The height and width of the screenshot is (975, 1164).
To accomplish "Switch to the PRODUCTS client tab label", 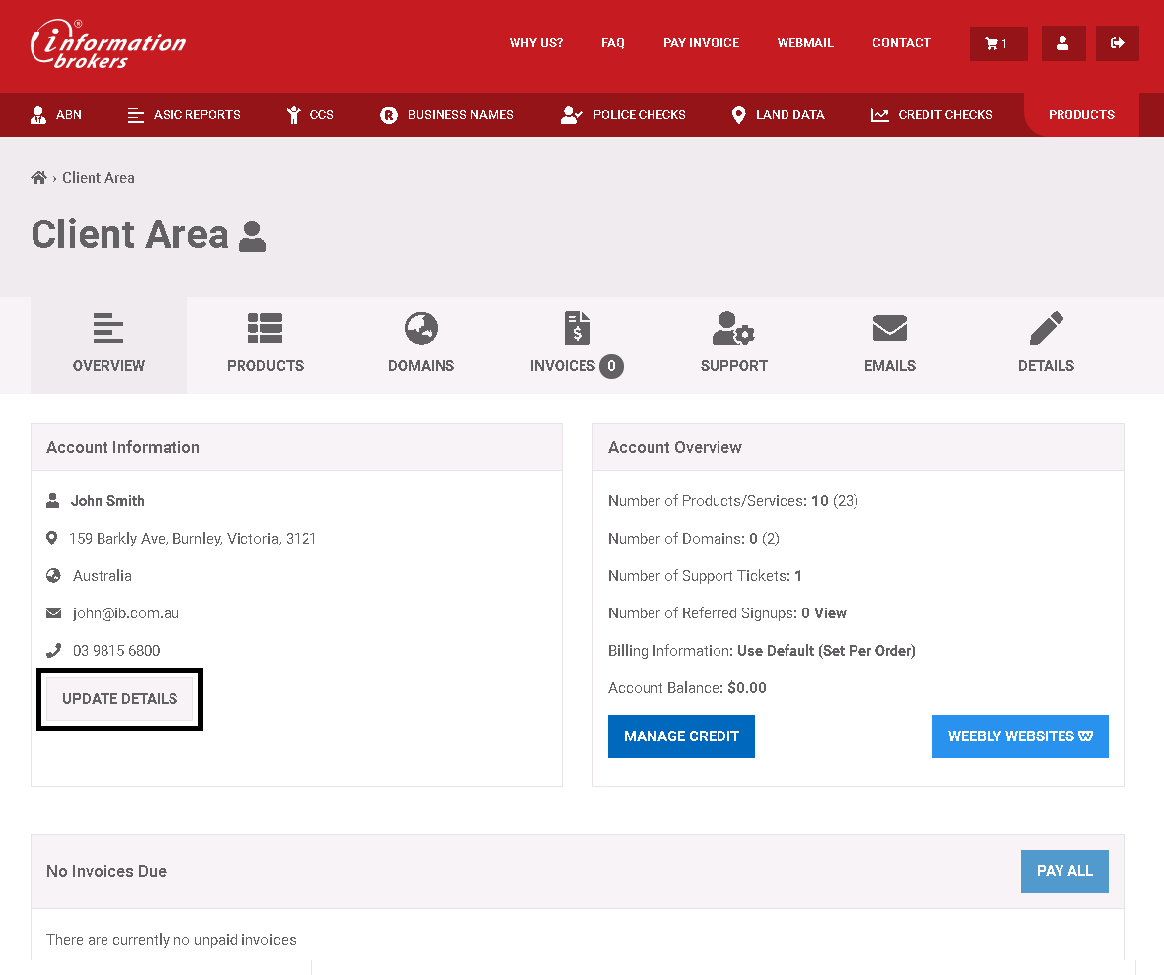I will (x=265, y=366).
